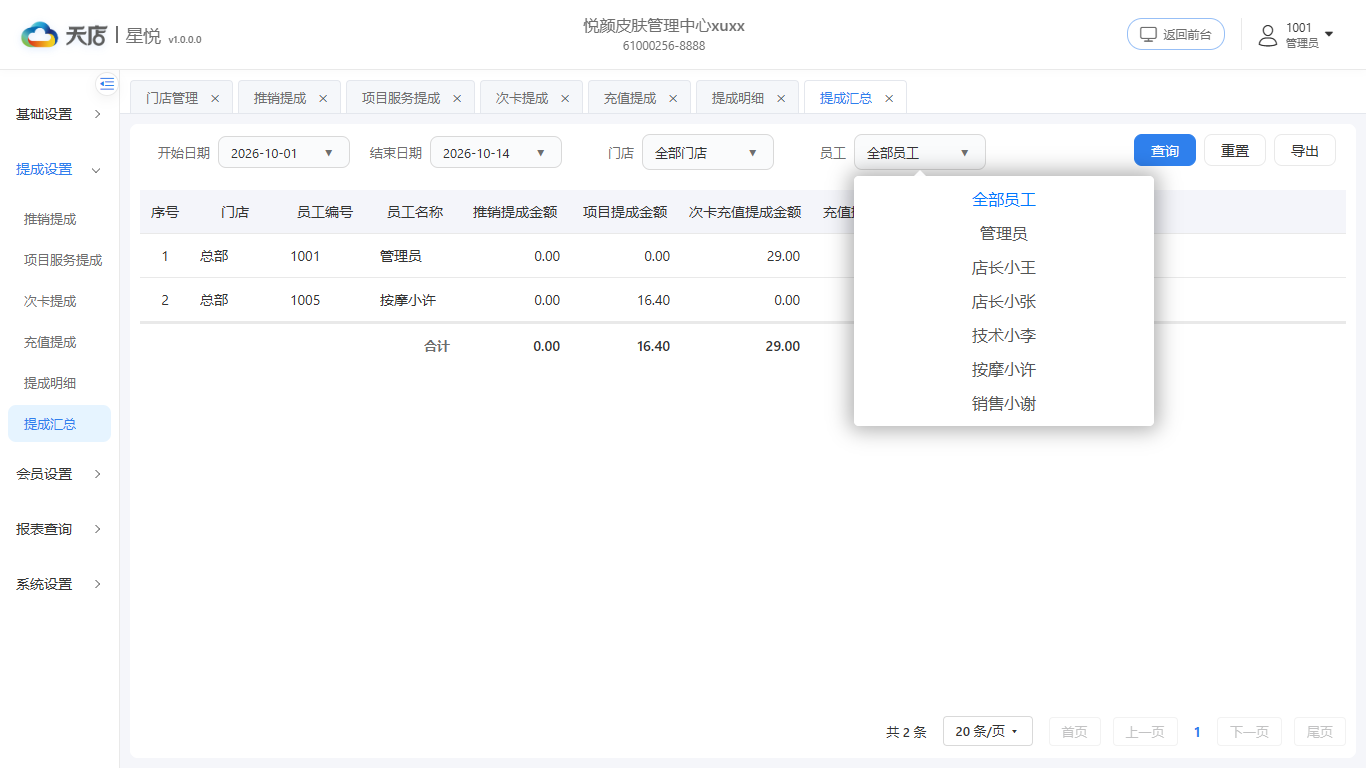
Task: Close the 推销提成 tab
Action: [x=323, y=98]
